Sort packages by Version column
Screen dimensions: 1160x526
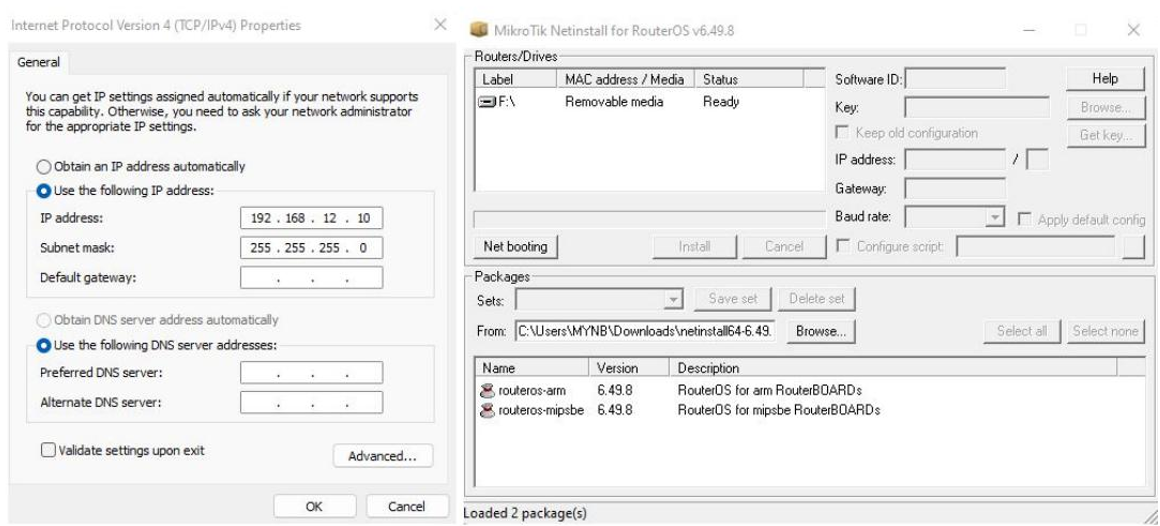pyautogui.click(x=630, y=368)
